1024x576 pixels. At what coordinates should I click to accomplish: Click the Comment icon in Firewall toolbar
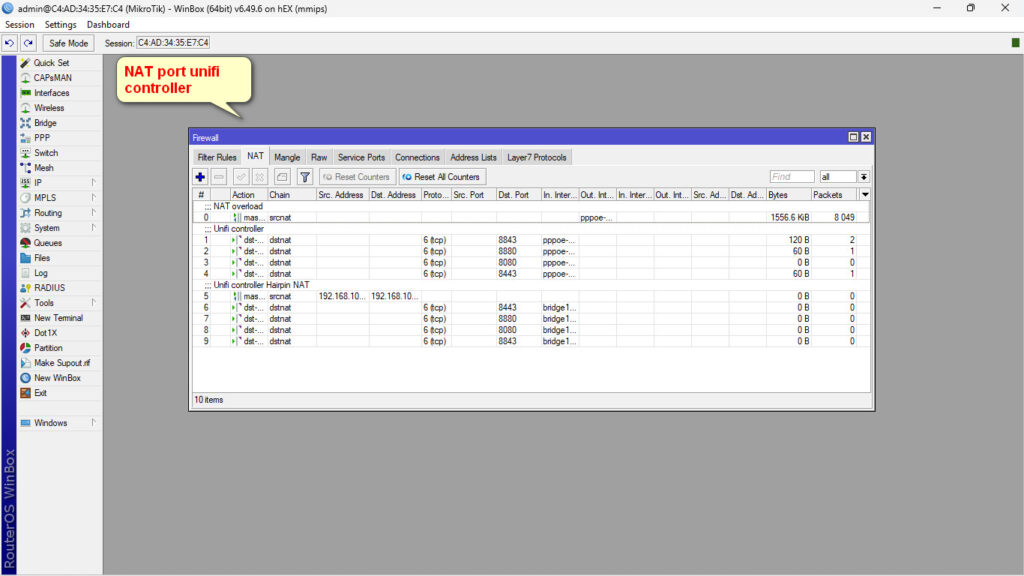[282, 177]
